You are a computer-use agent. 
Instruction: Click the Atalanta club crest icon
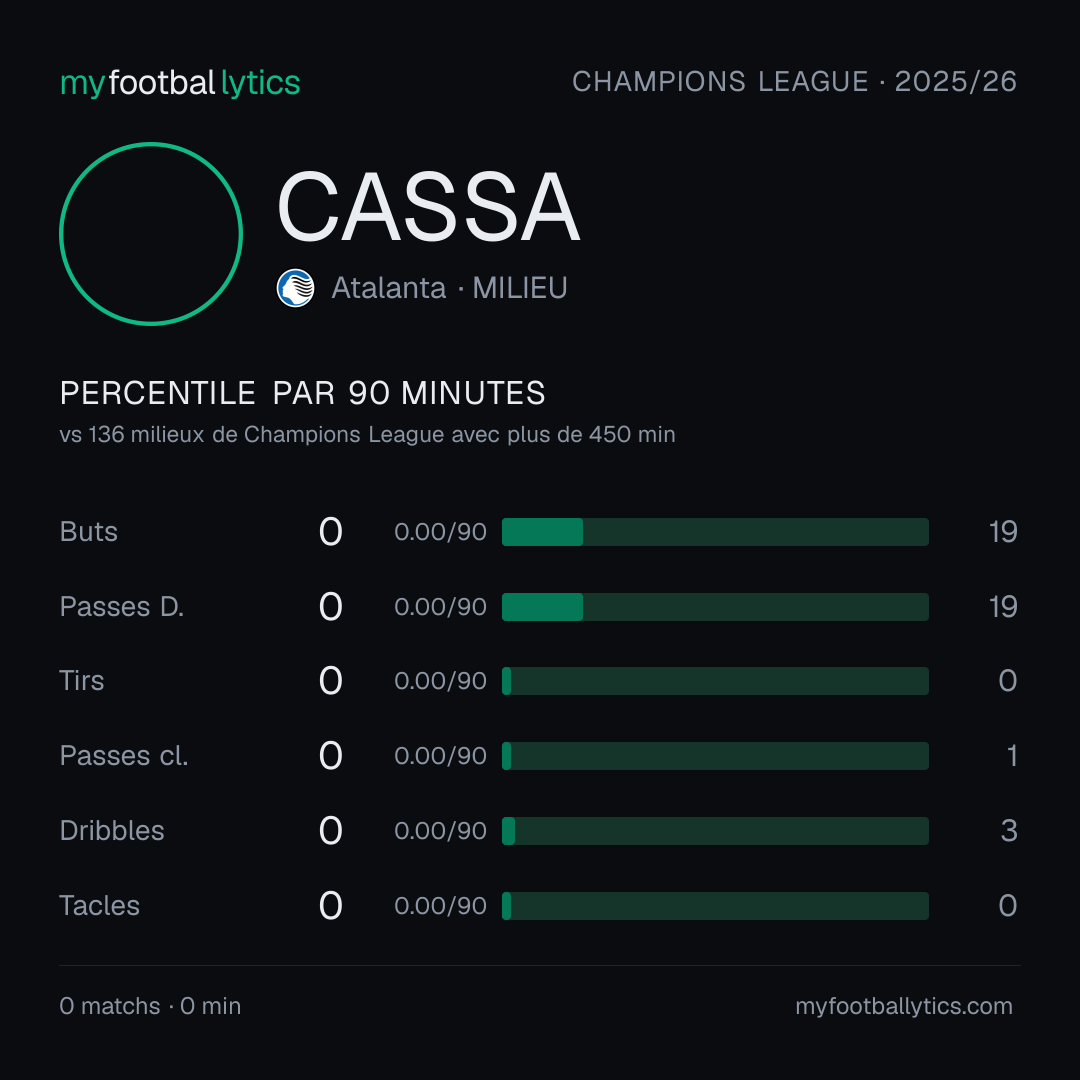click(295, 288)
